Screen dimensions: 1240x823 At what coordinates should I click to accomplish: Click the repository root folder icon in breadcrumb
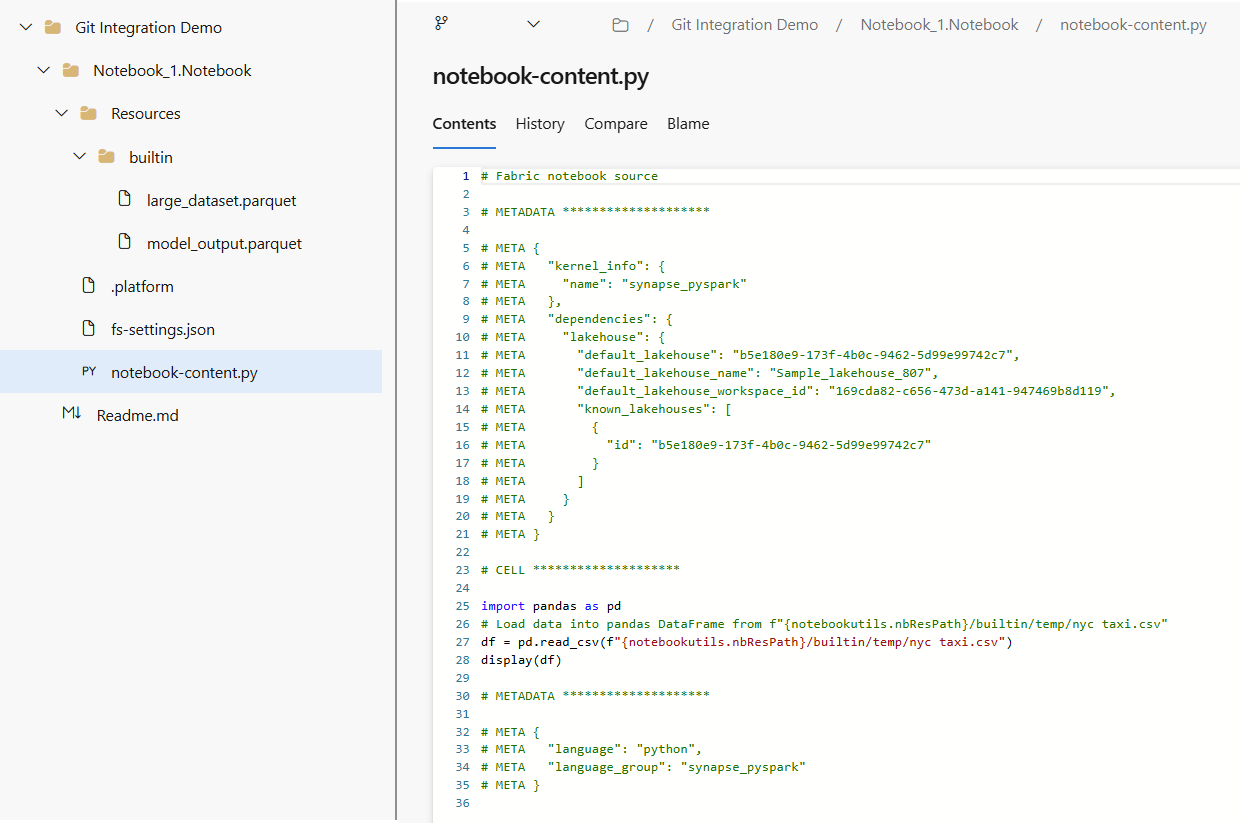tap(620, 25)
